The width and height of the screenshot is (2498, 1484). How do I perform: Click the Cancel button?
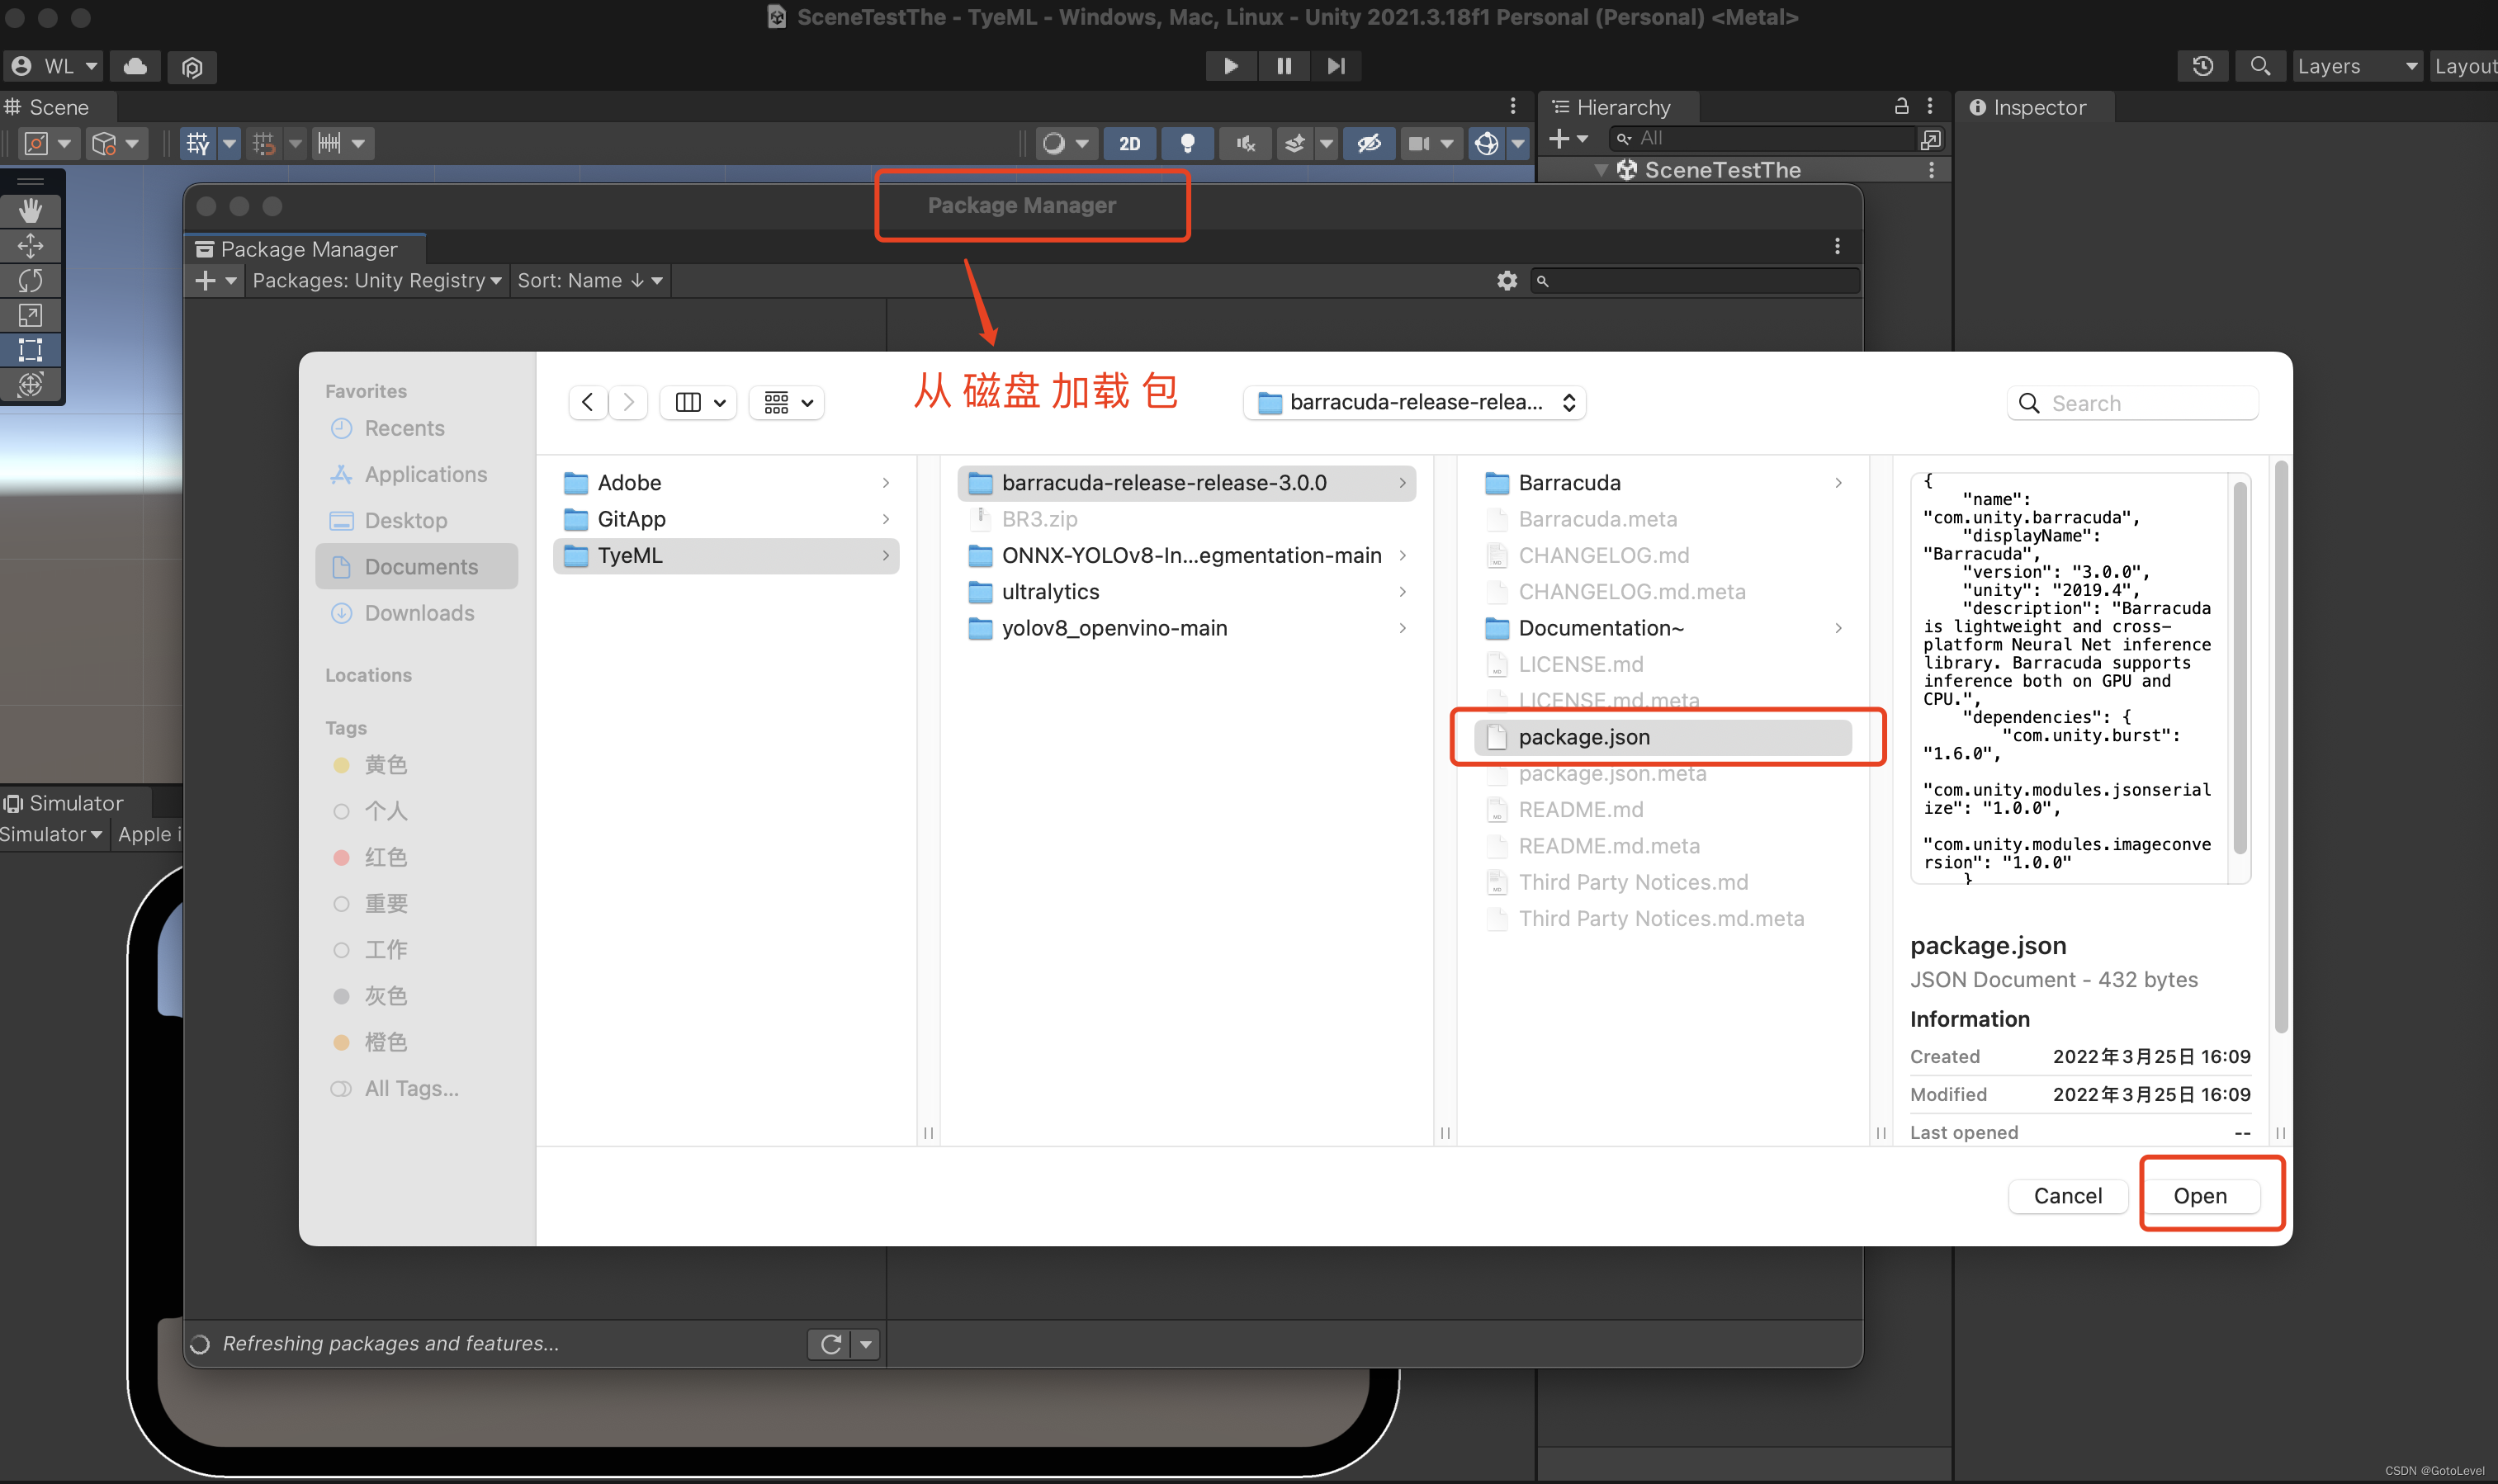click(2067, 1196)
